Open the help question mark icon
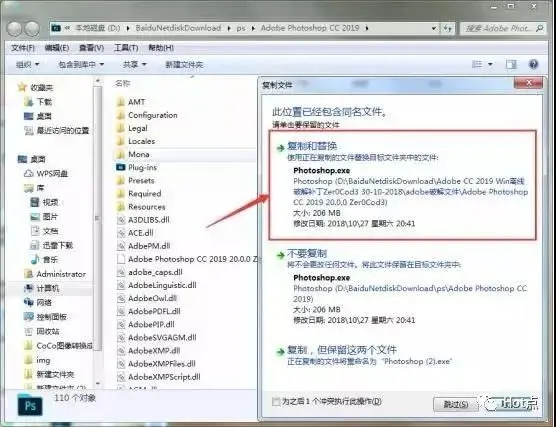This screenshot has width=556, height=427. coord(533,64)
